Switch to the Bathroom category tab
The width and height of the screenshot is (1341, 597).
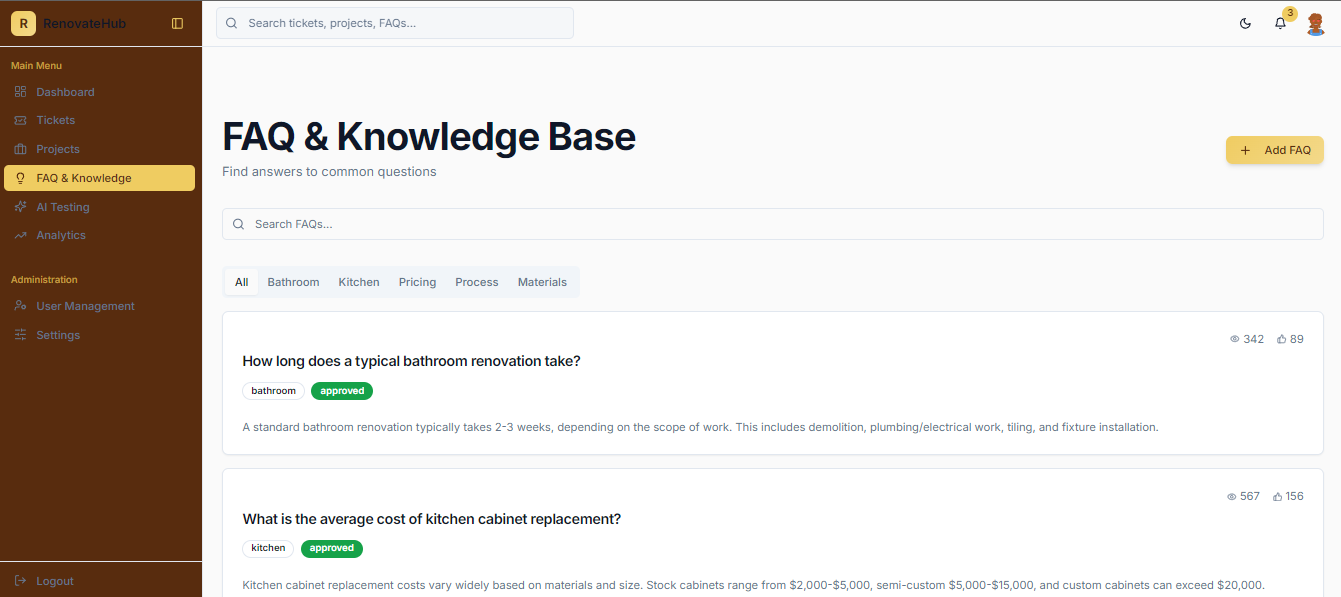pos(293,282)
